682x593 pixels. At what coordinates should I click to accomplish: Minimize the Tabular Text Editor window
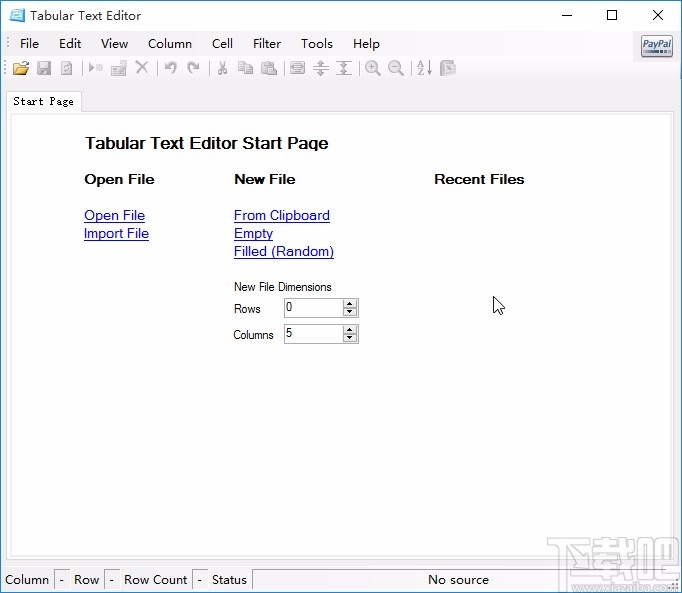[x=567, y=15]
